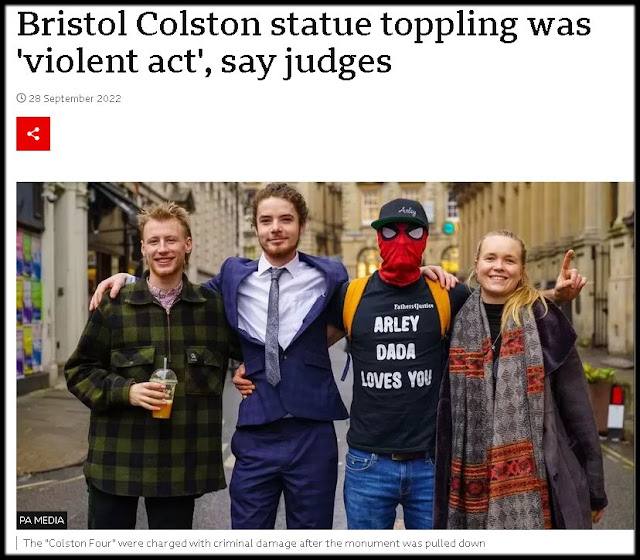Click the headline line 'Bristol Colston statue toppling was'

pyautogui.click(x=304, y=25)
